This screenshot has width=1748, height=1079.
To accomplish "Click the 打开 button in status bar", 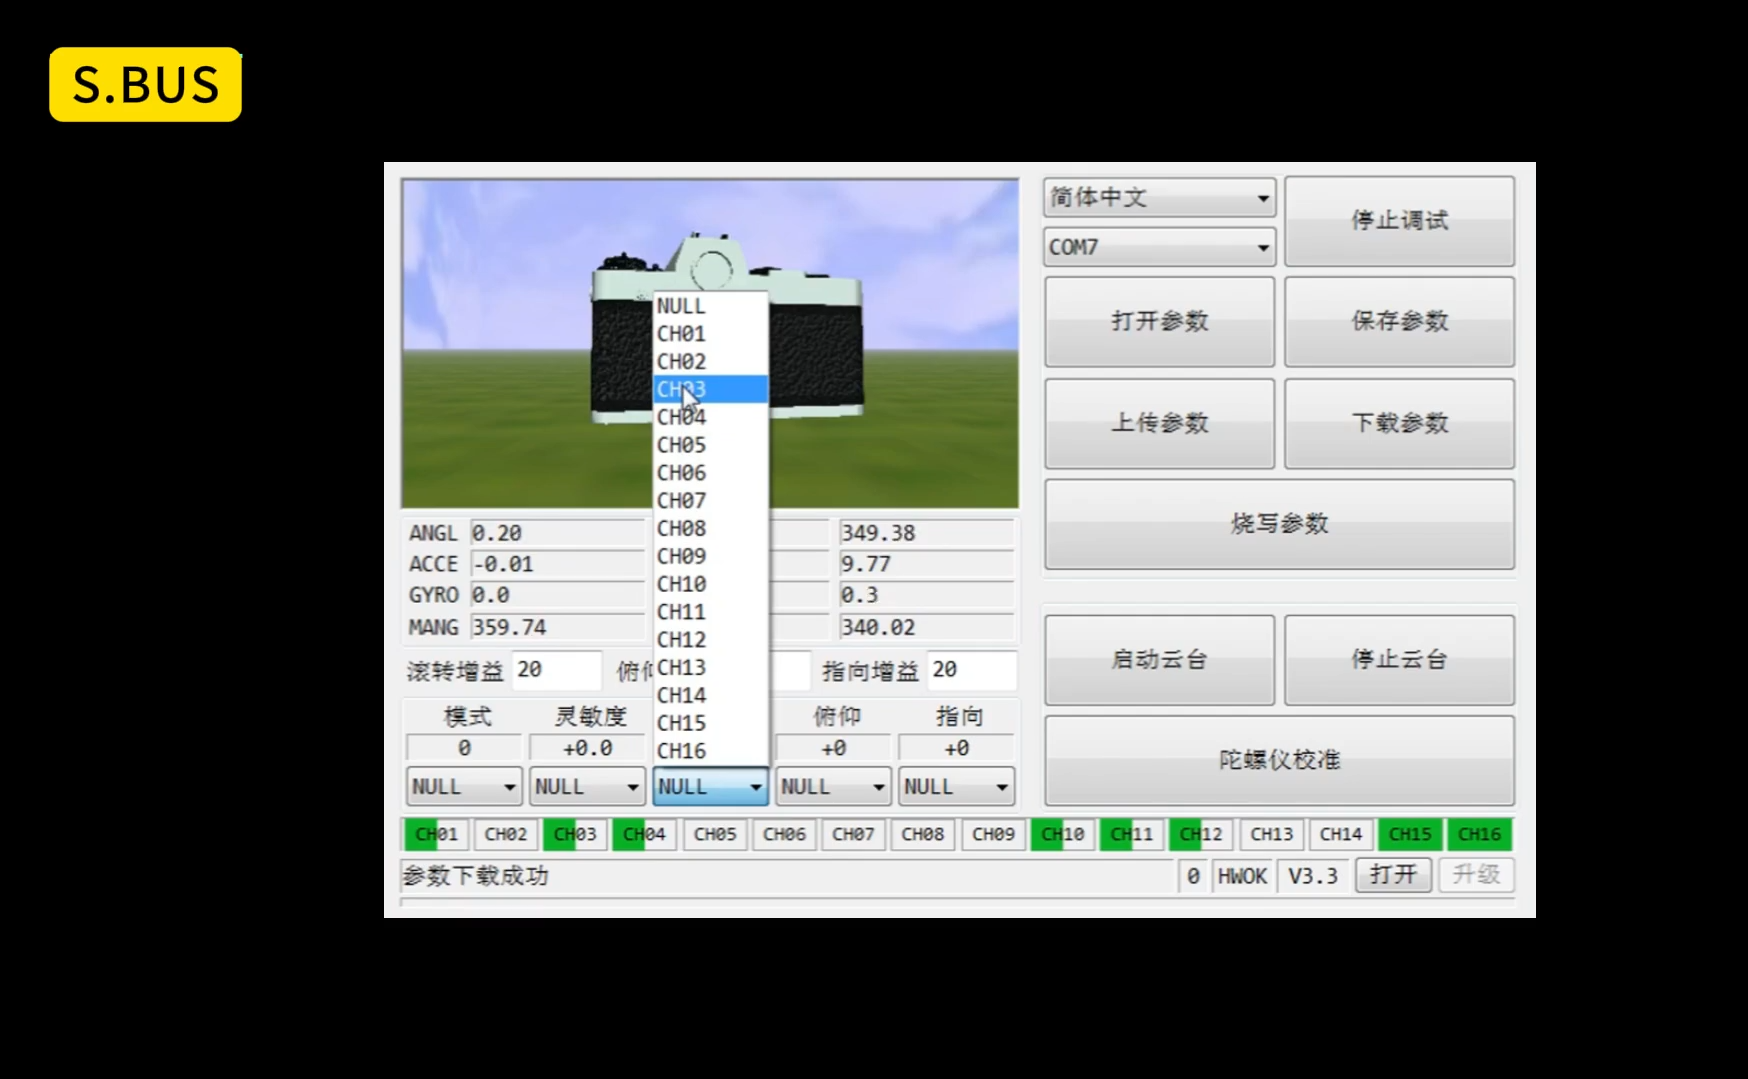I will click(x=1393, y=876).
